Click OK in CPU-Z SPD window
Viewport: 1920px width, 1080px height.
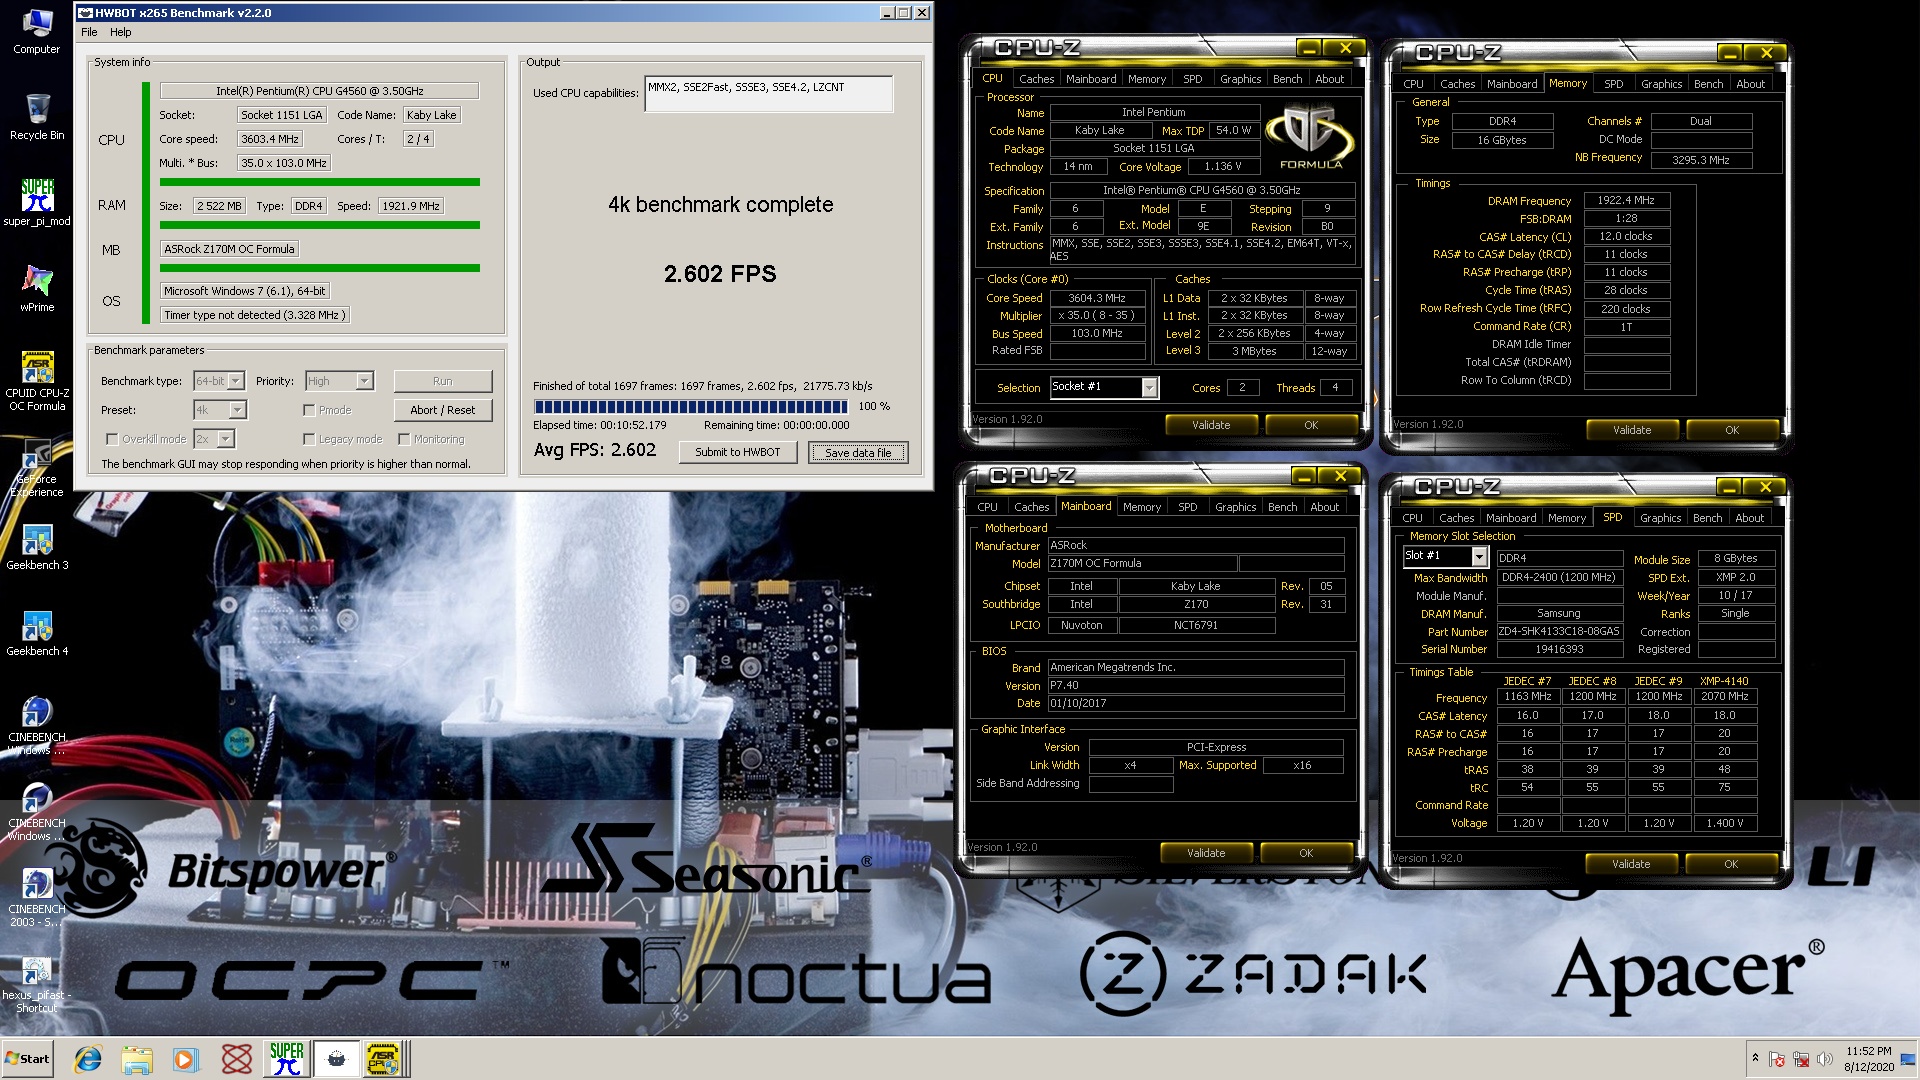pos(1731,864)
